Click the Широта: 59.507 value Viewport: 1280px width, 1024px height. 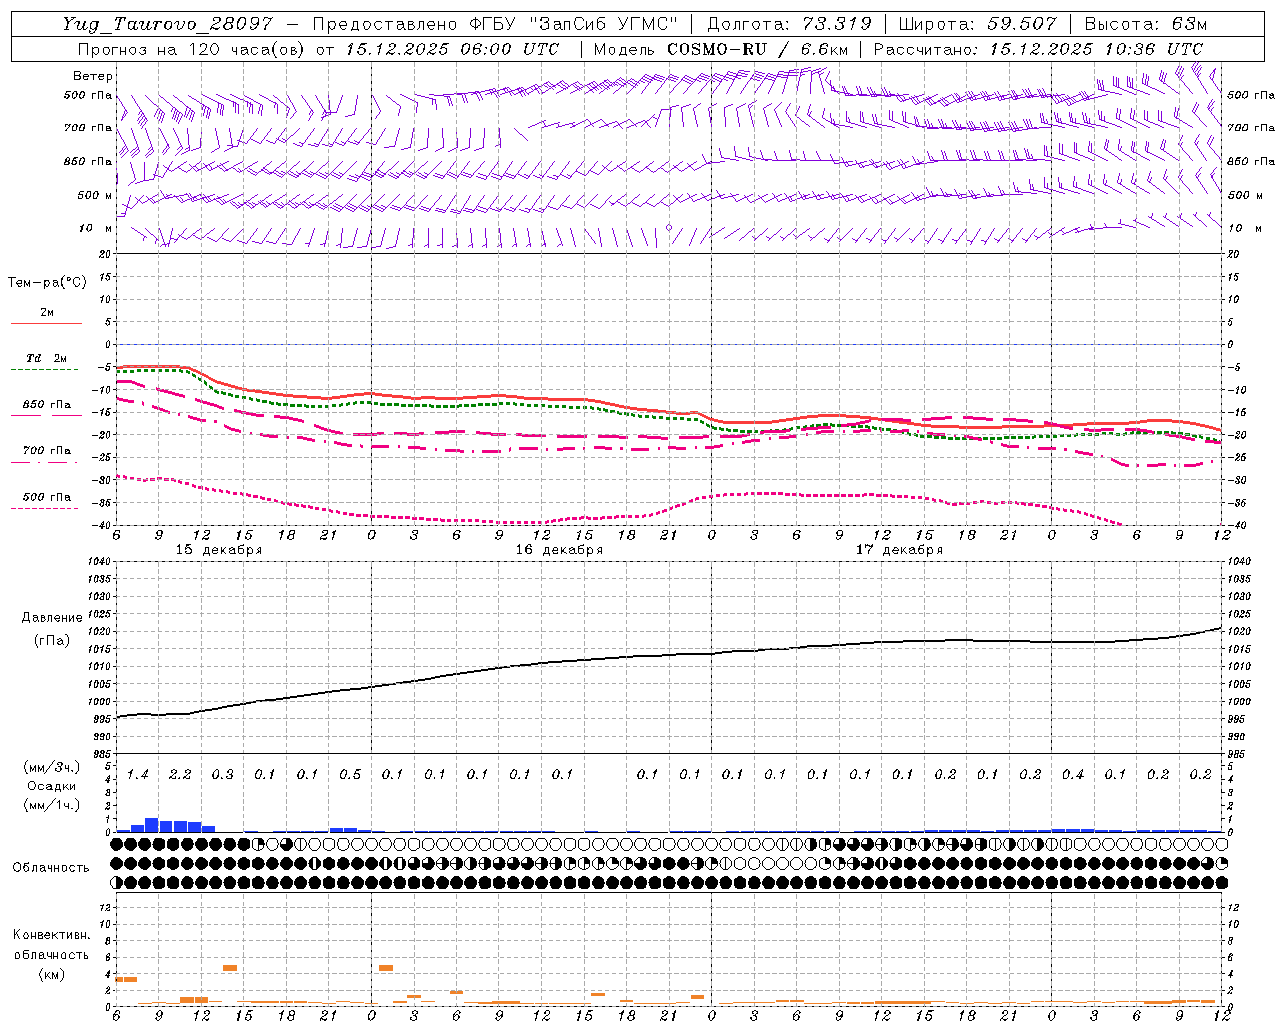[977, 24]
